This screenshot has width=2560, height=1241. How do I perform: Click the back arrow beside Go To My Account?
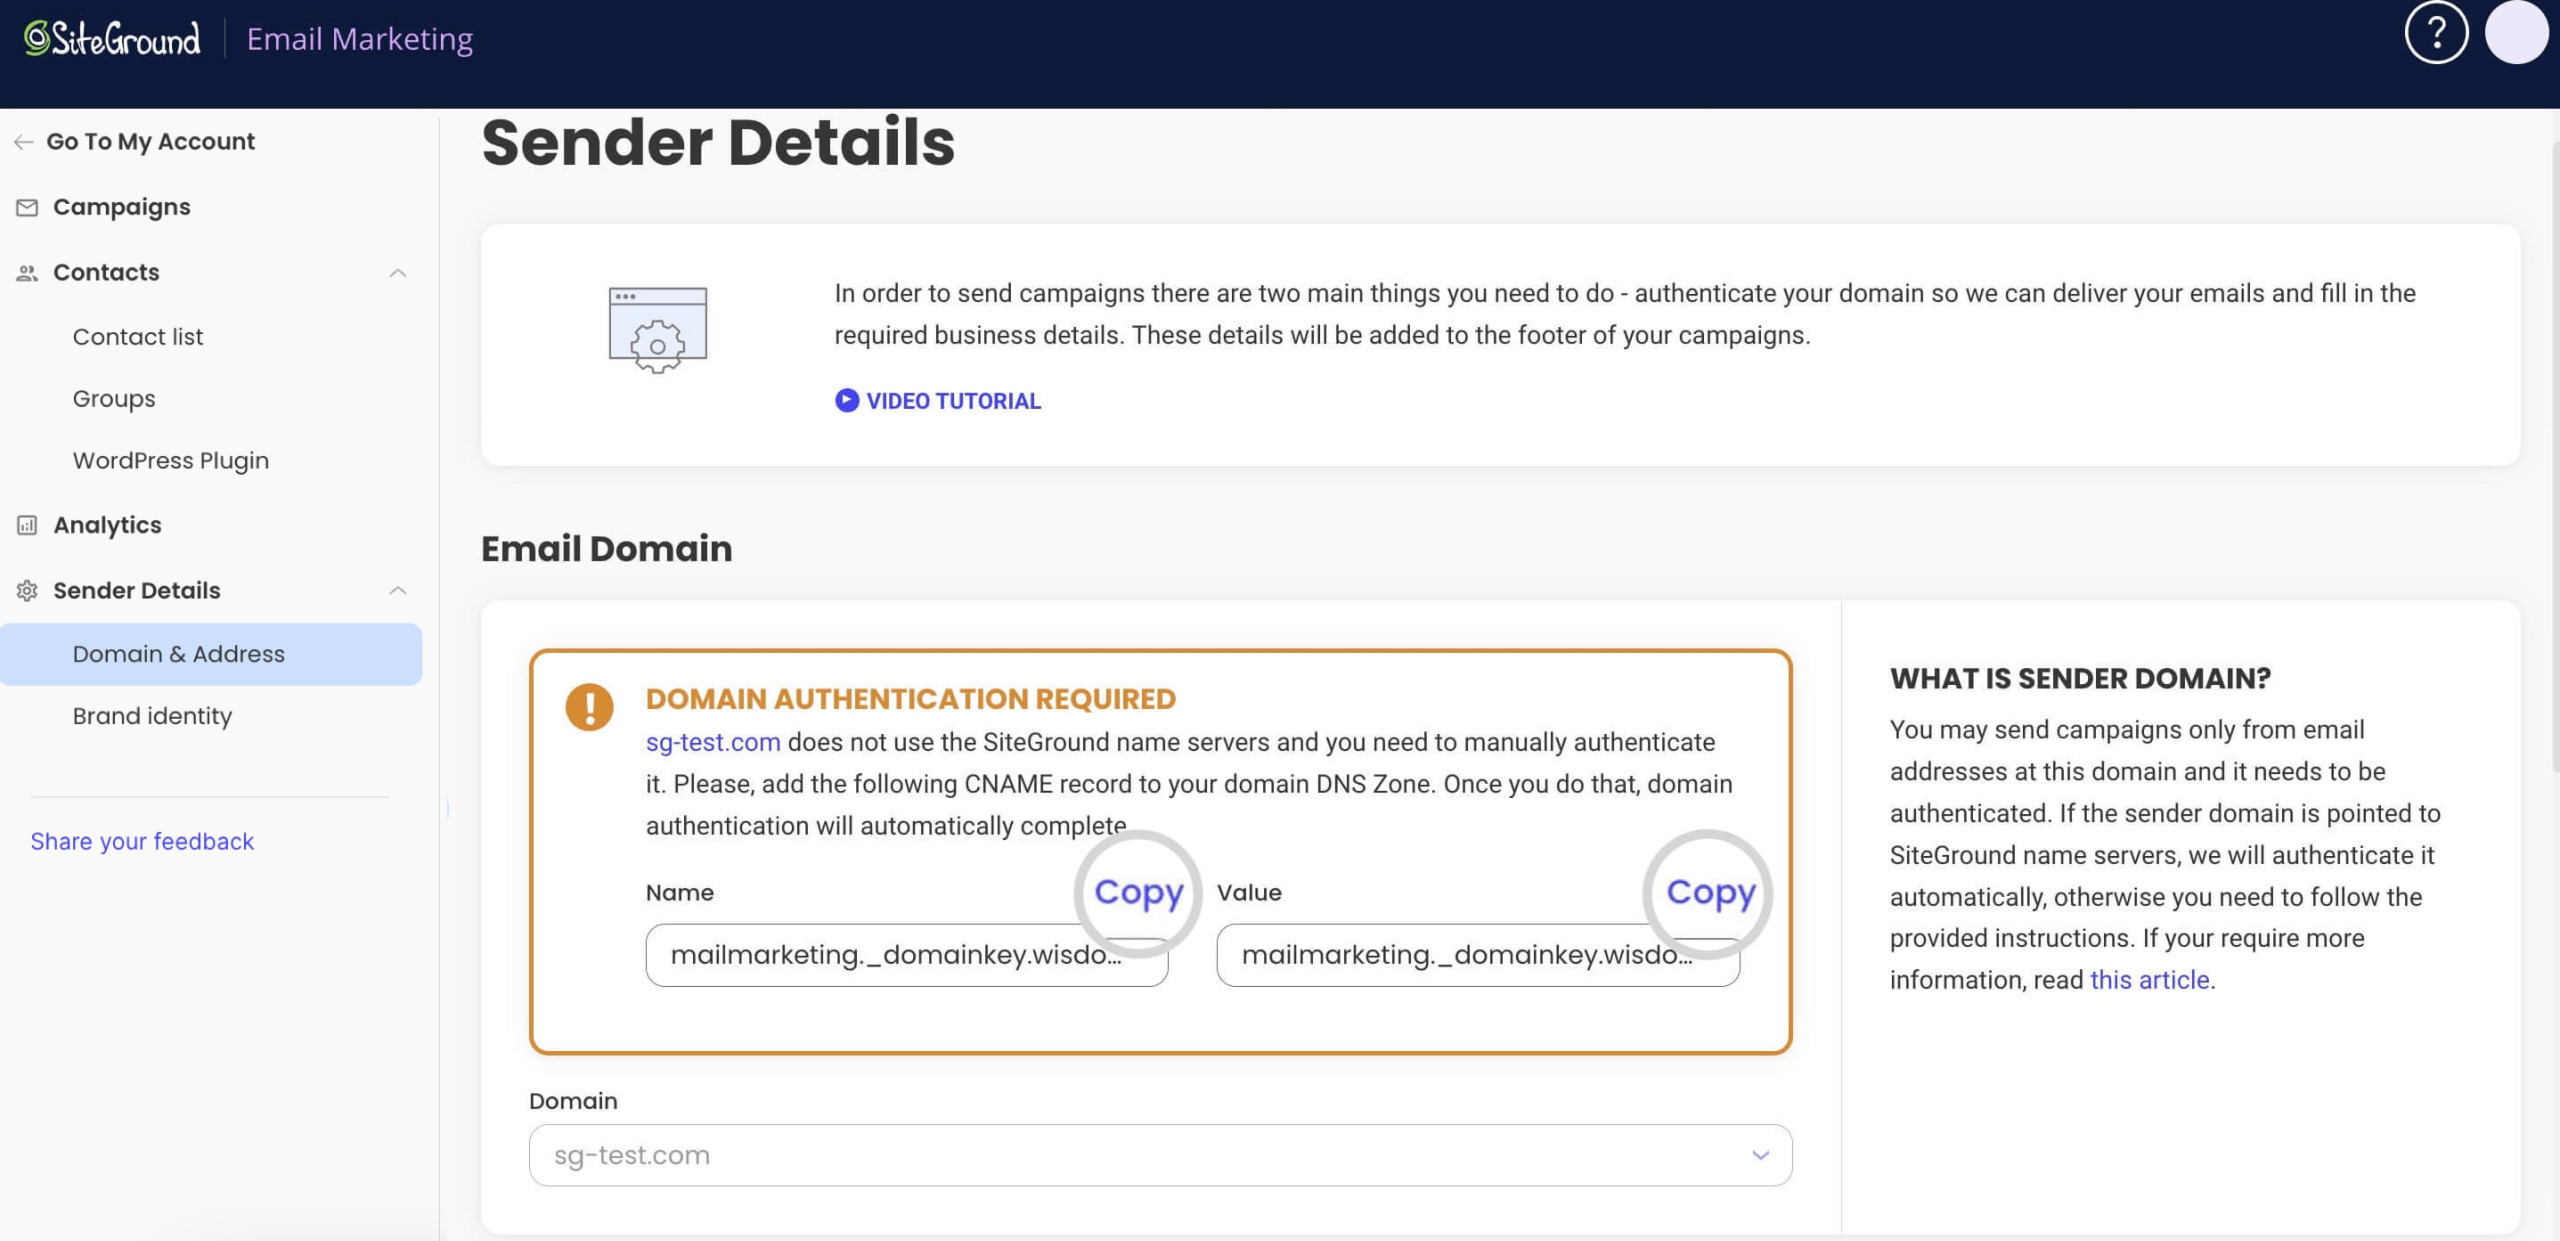[x=24, y=142]
